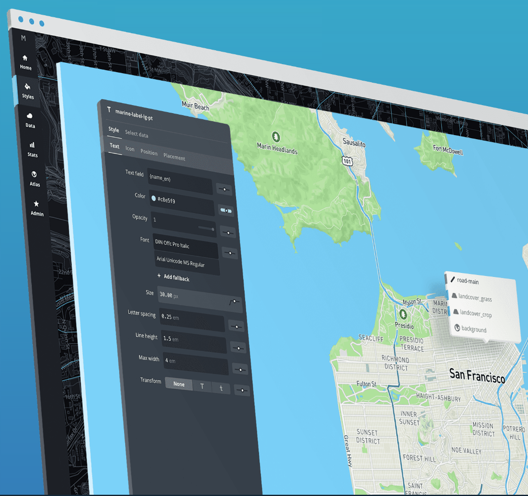Click the Fort McDowell map label

click(448, 150)
